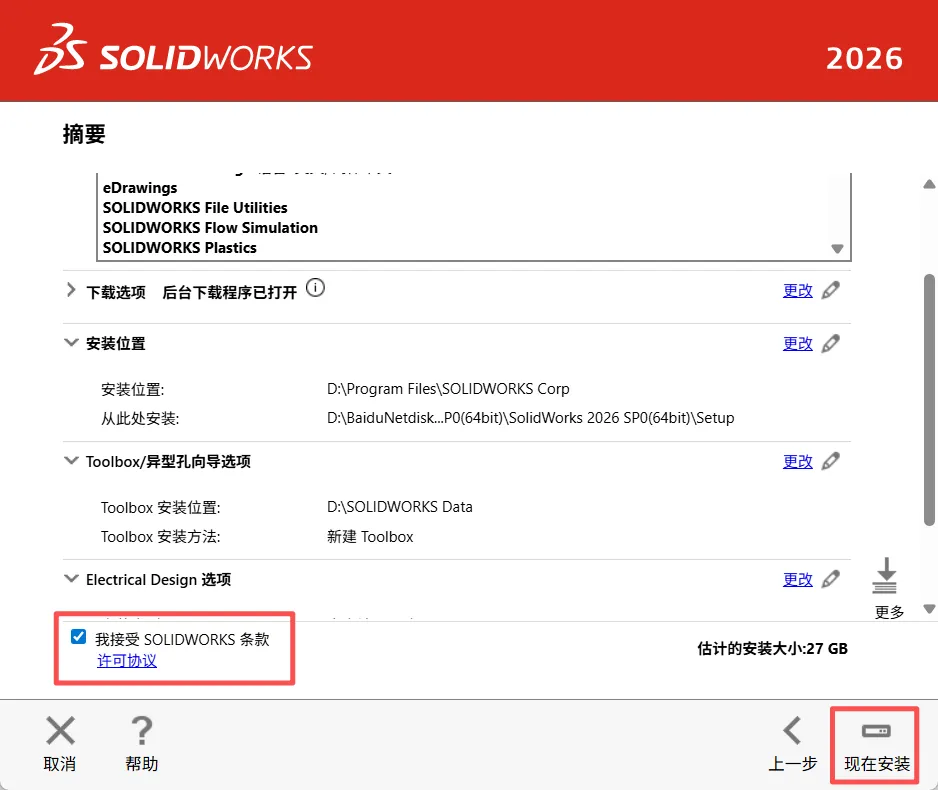Click the main scrollbar up arrow

pyautogui.click(x=929, y=184)
